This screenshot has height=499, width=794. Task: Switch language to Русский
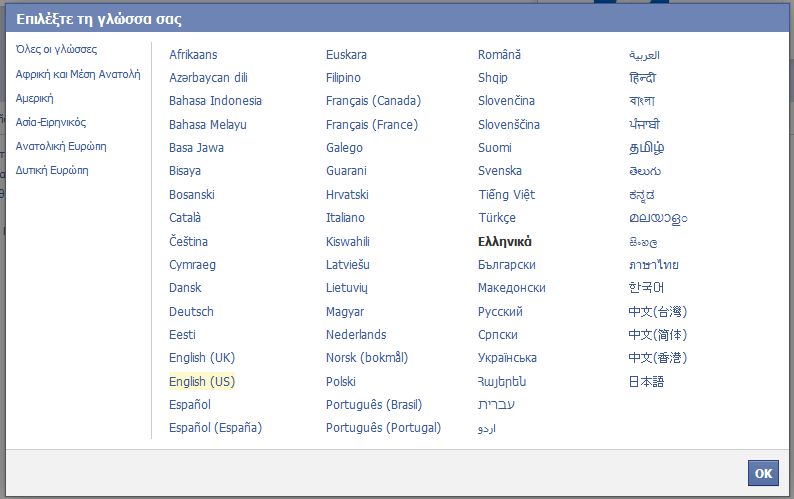pos(500,312)
